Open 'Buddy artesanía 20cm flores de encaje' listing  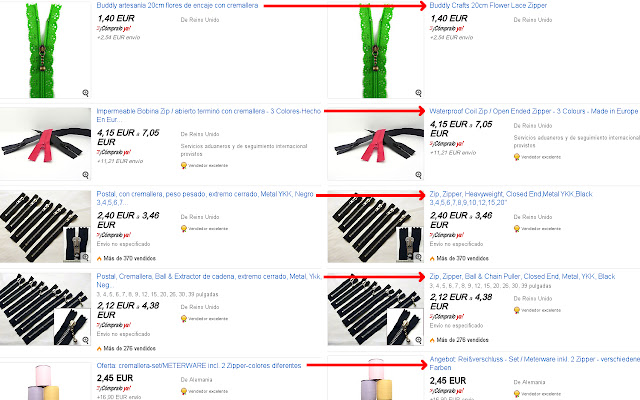click(x=177, y=5)
